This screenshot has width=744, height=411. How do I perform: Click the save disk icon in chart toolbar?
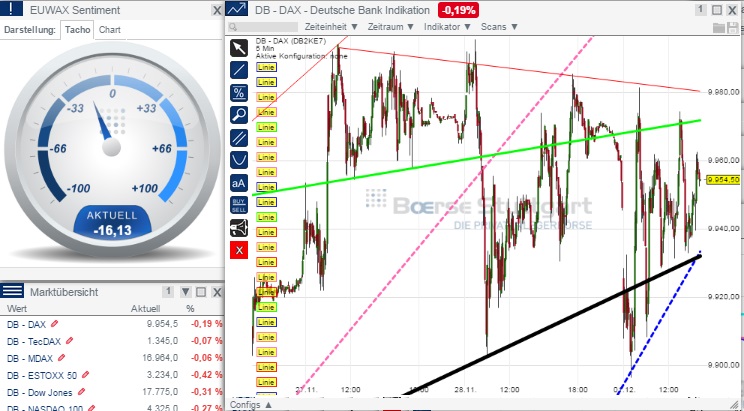click(x=732, y=28)
